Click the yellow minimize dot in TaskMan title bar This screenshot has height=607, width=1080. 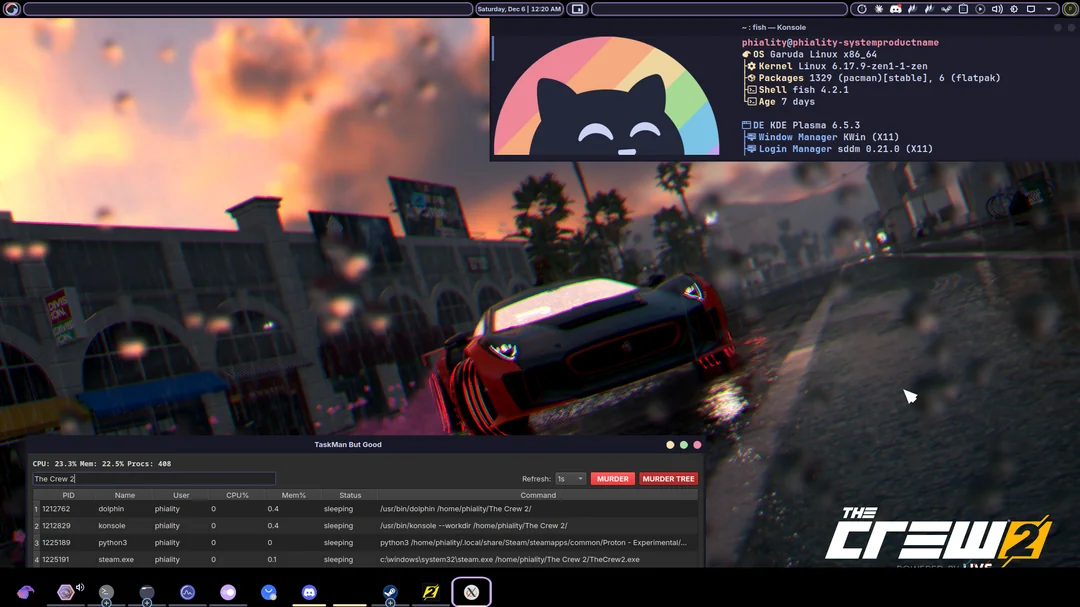tap(670, 445)
